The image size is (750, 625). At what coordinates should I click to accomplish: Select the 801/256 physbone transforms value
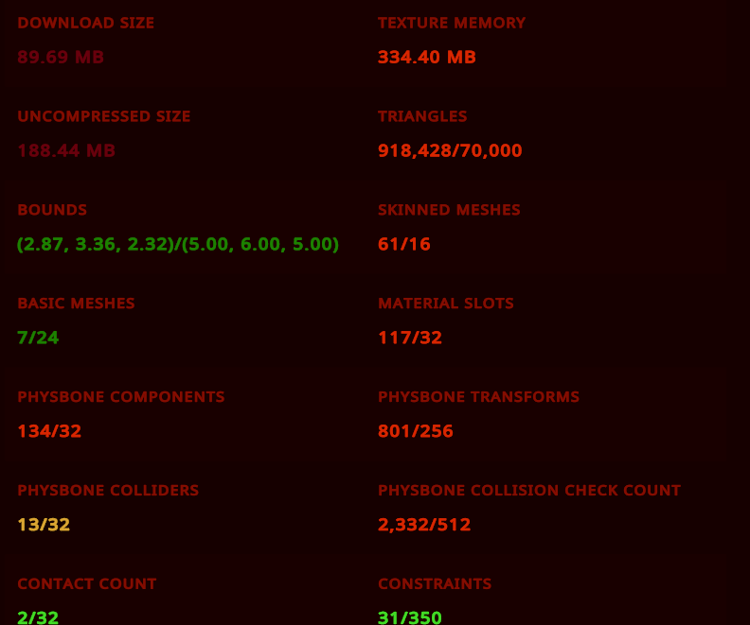(415, 431)
